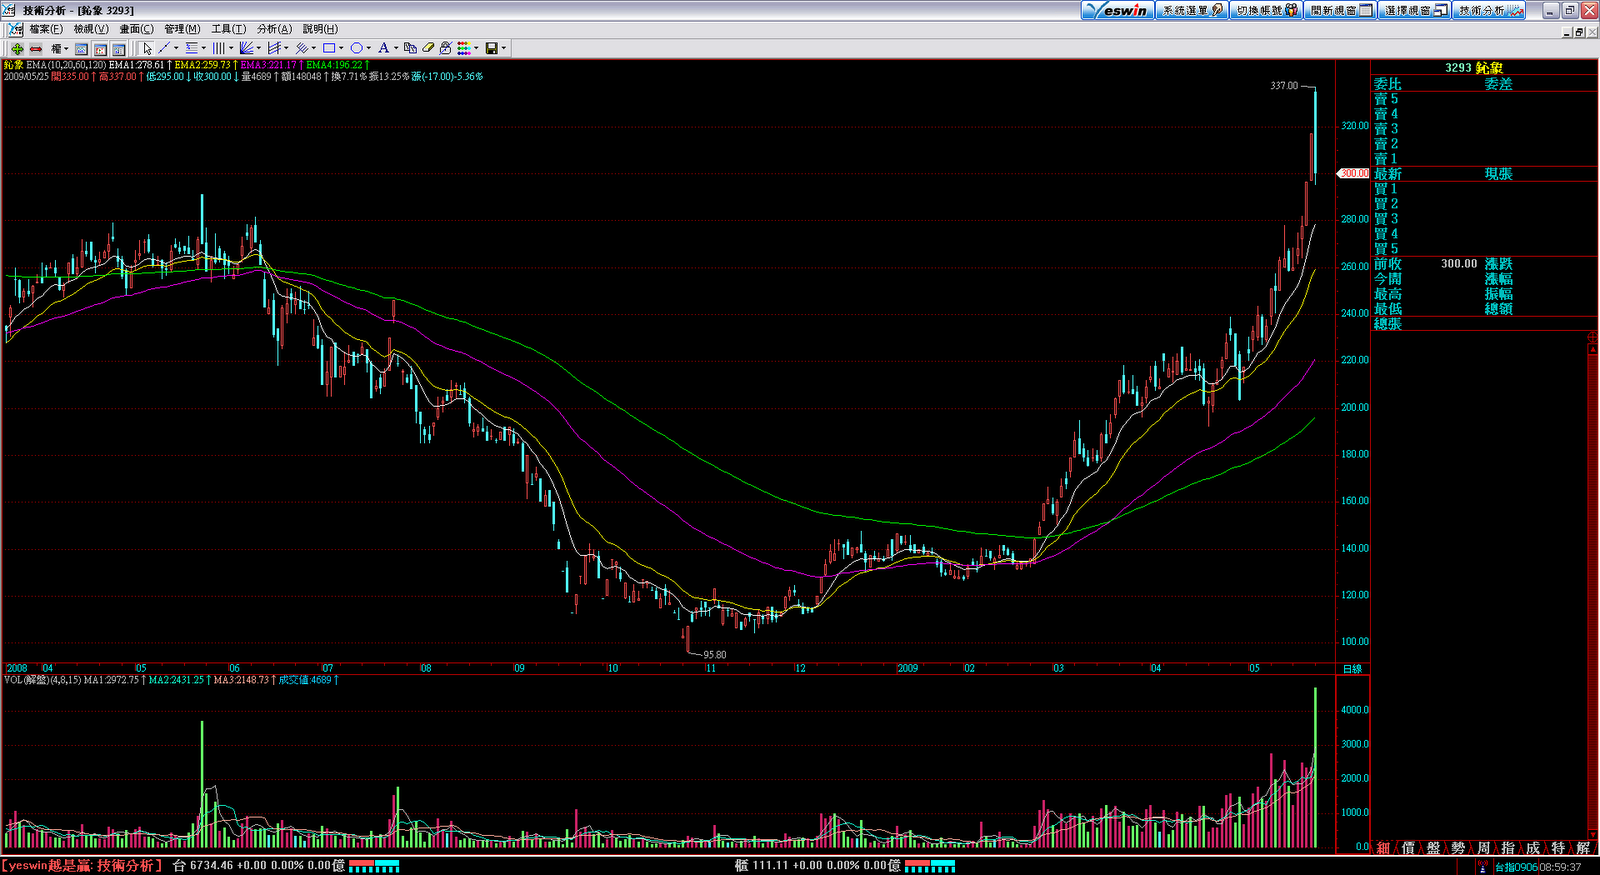
Task: Click the 3293 stock title in quote panel
Action: coord(1474,68)
